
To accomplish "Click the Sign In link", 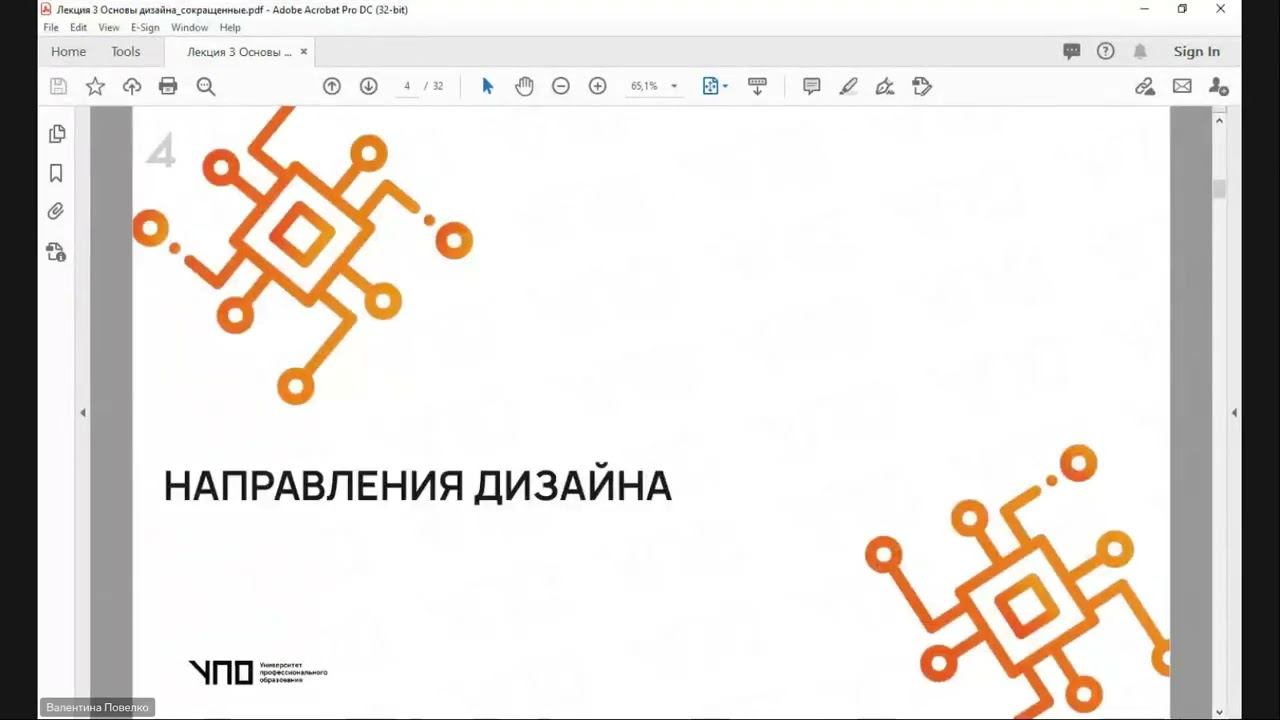I will tap(1197, 52).
